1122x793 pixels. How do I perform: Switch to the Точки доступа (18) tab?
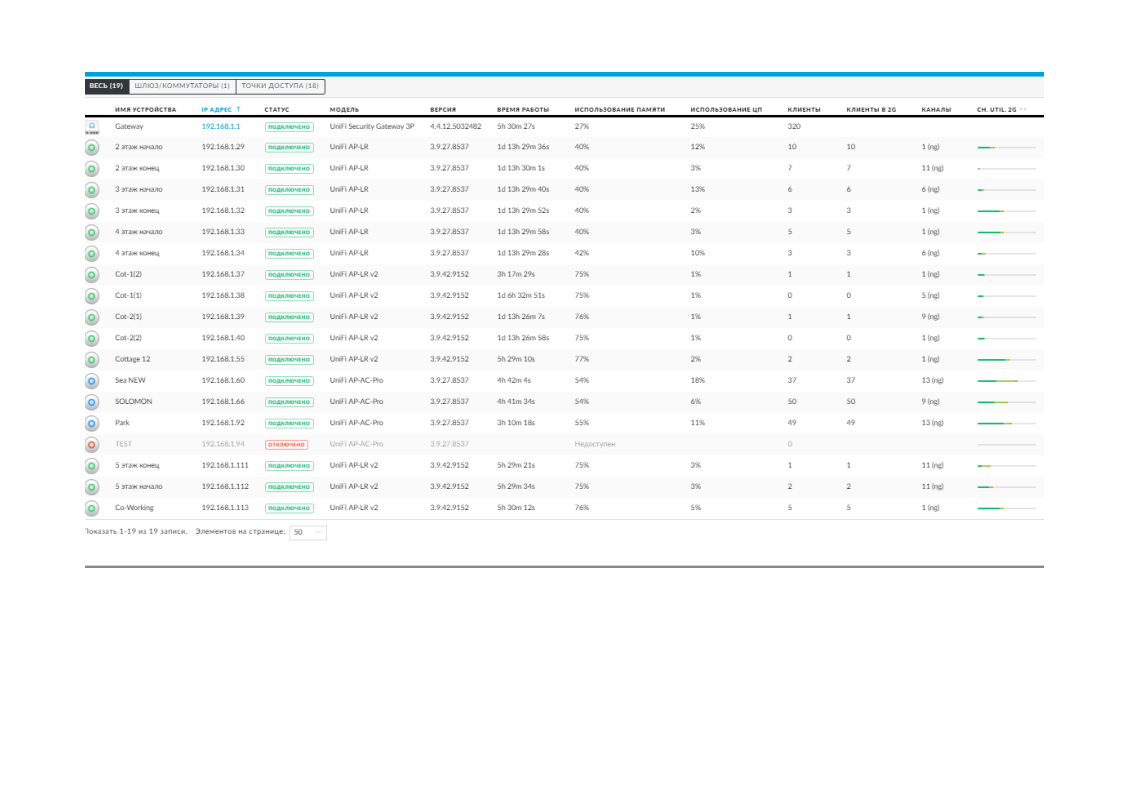[x=280, y=86]
